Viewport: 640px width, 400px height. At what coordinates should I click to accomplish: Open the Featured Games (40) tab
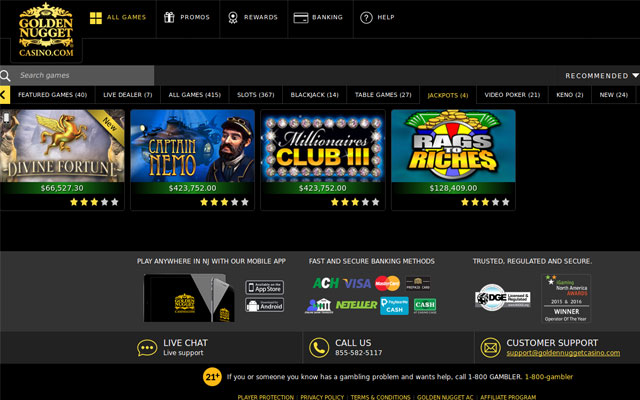(52, 95)
